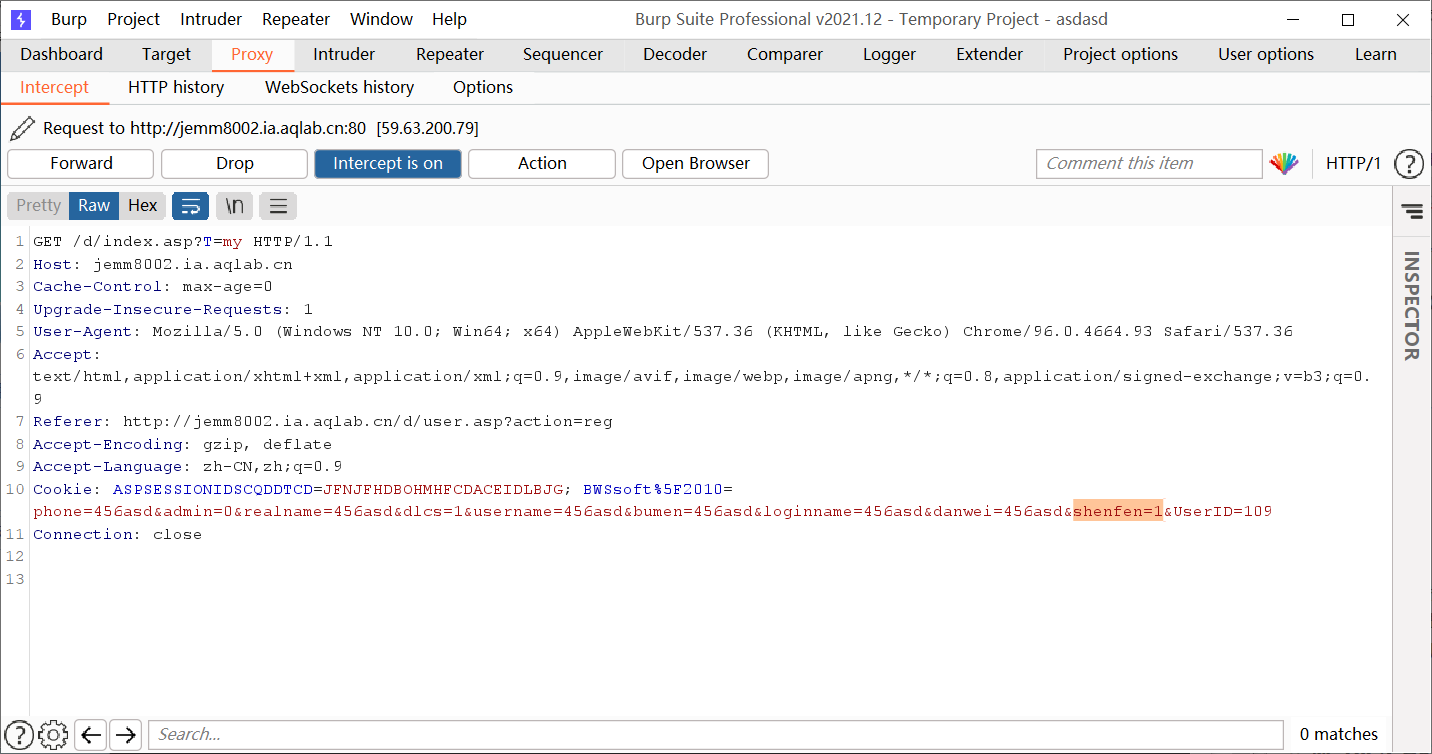Viewport: 1432px width, 754px height.
Task: Open the Intruder menu
Action: (x=211, y=19)
